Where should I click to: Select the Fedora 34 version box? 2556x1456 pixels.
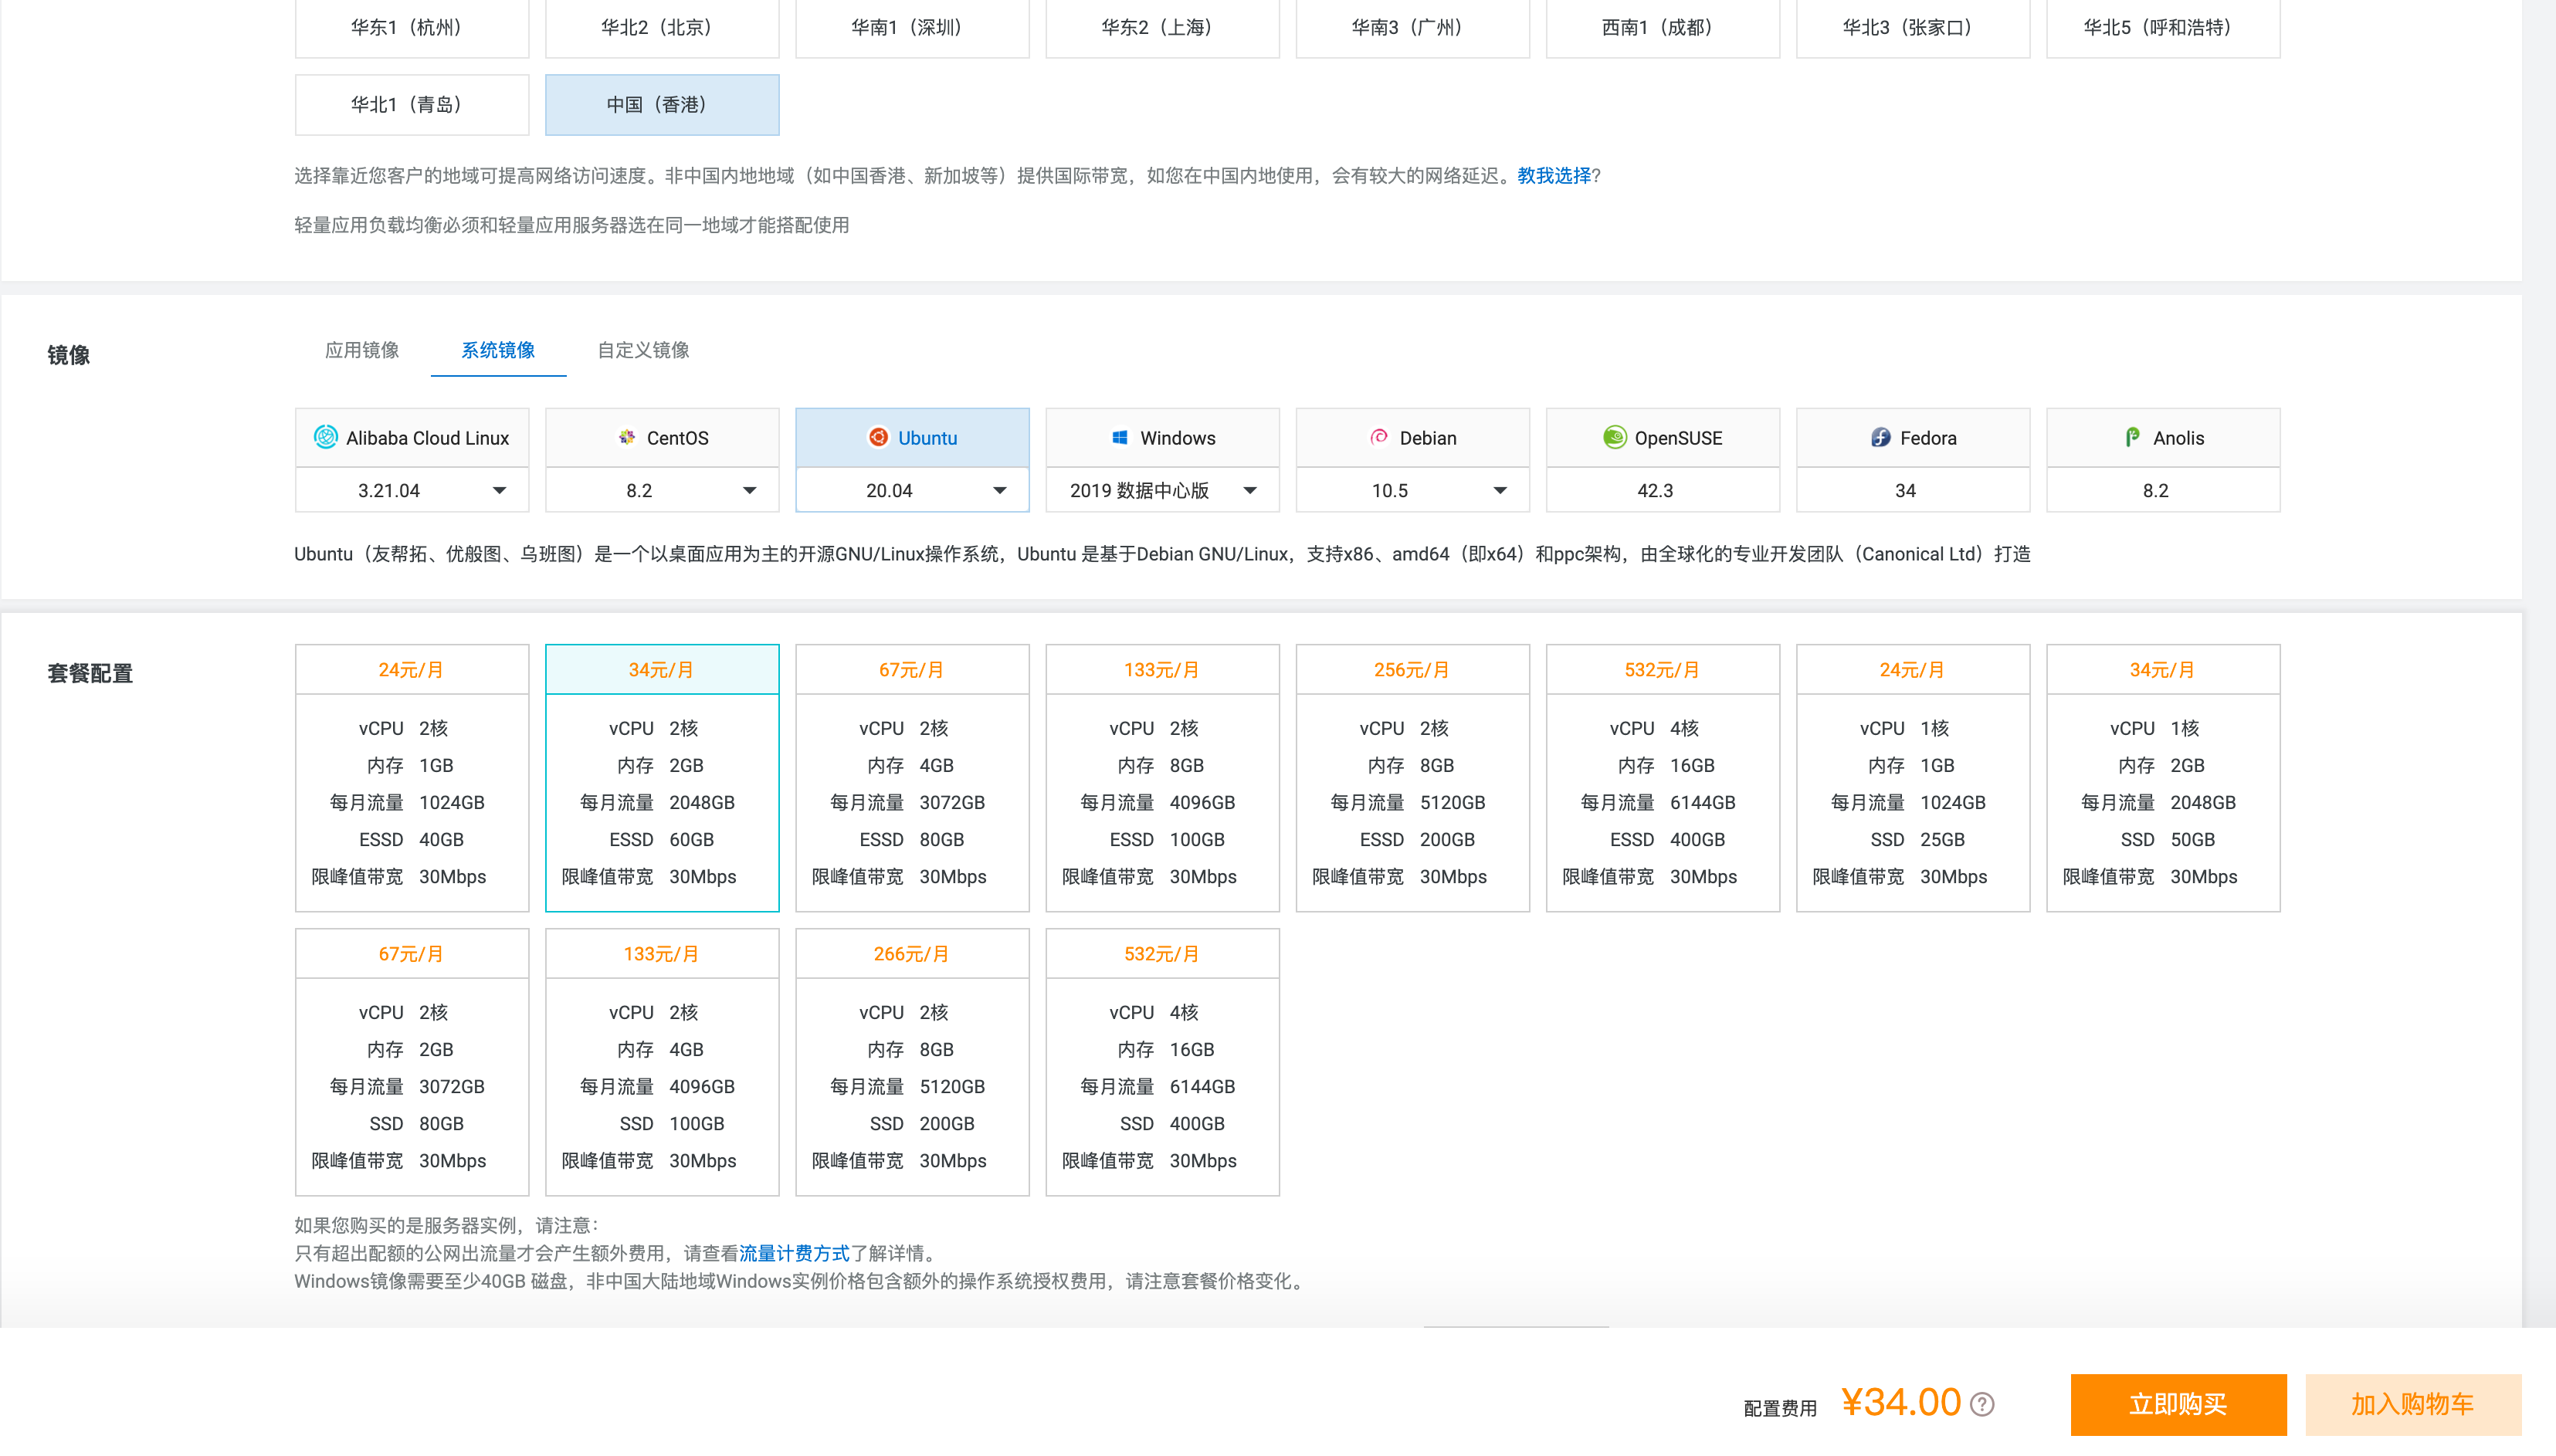click(1913, 490)
